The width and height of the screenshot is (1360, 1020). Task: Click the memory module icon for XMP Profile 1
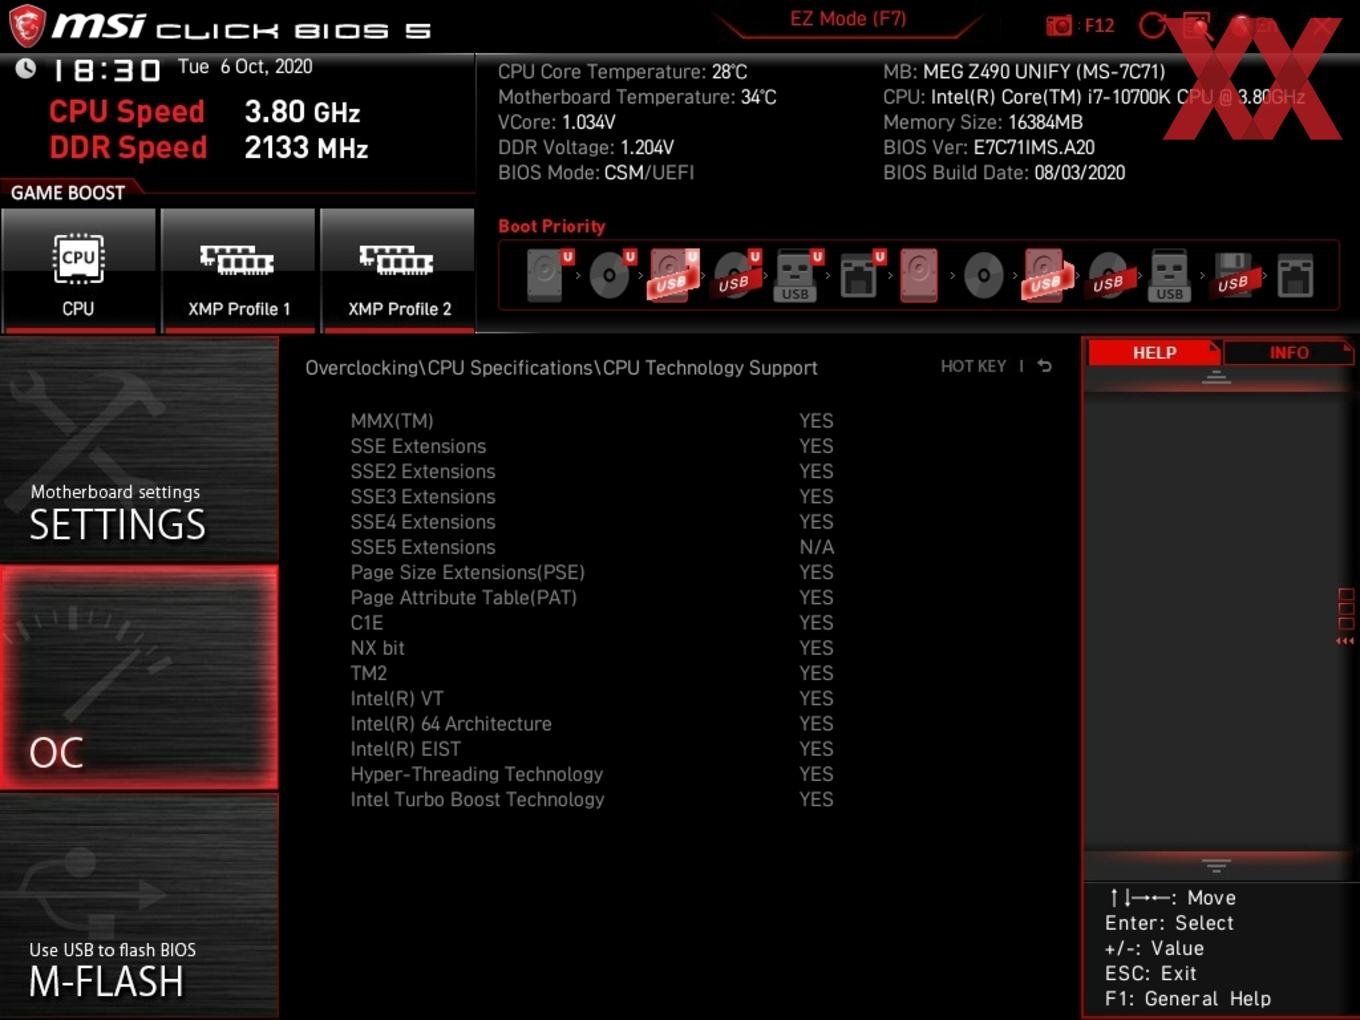point(237,260)
